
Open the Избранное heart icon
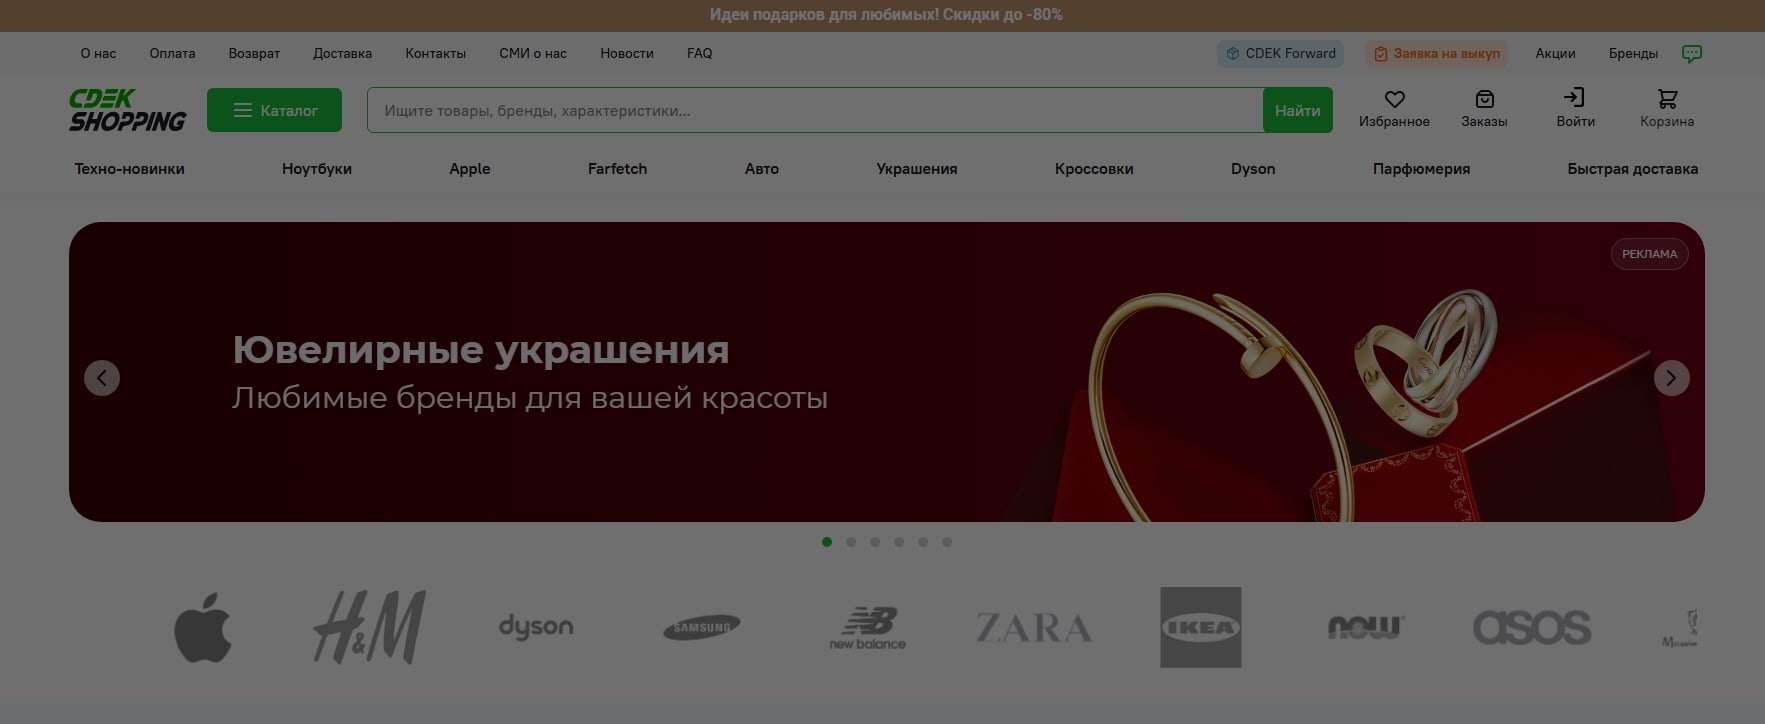coord(1394,99)
